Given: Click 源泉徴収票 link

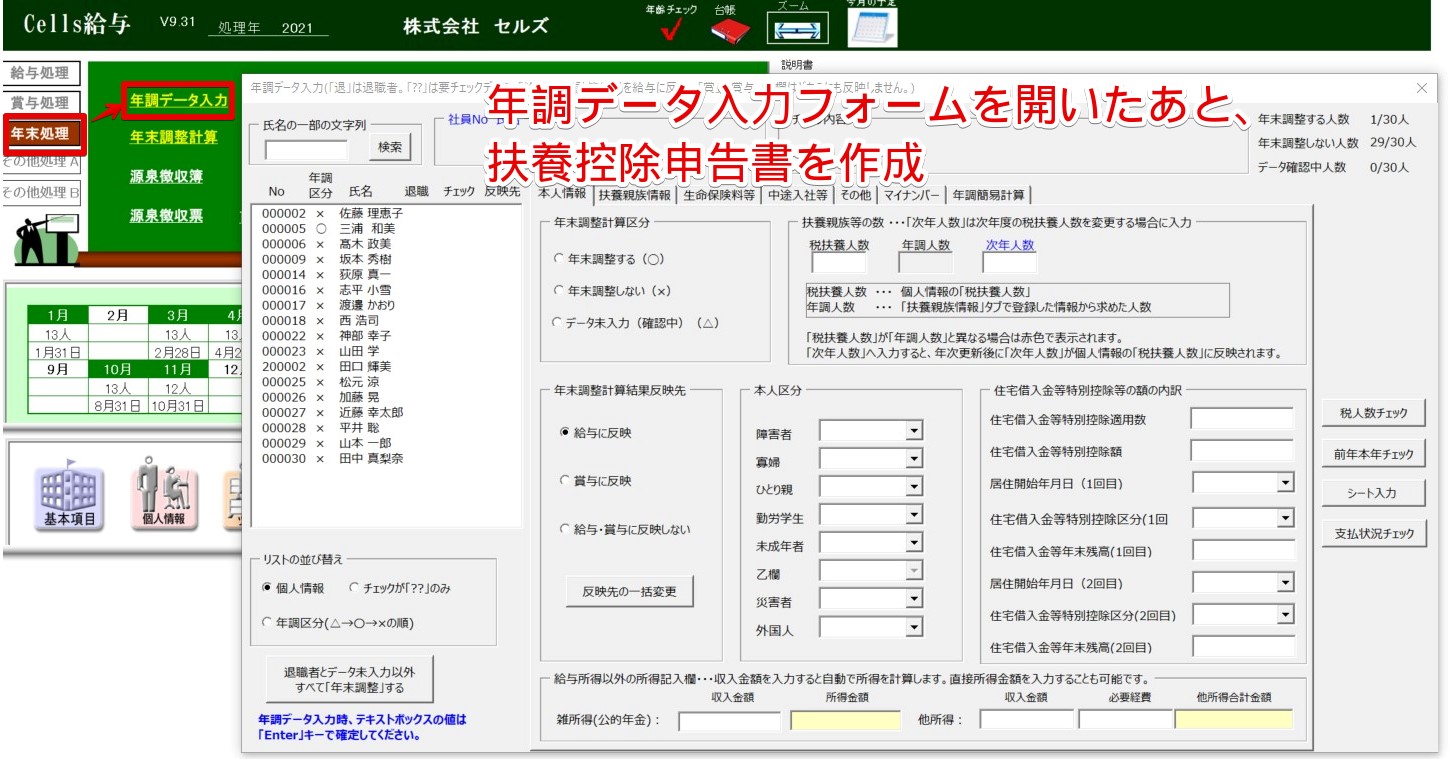Looking at the screenshot, I should coord(166,215).
